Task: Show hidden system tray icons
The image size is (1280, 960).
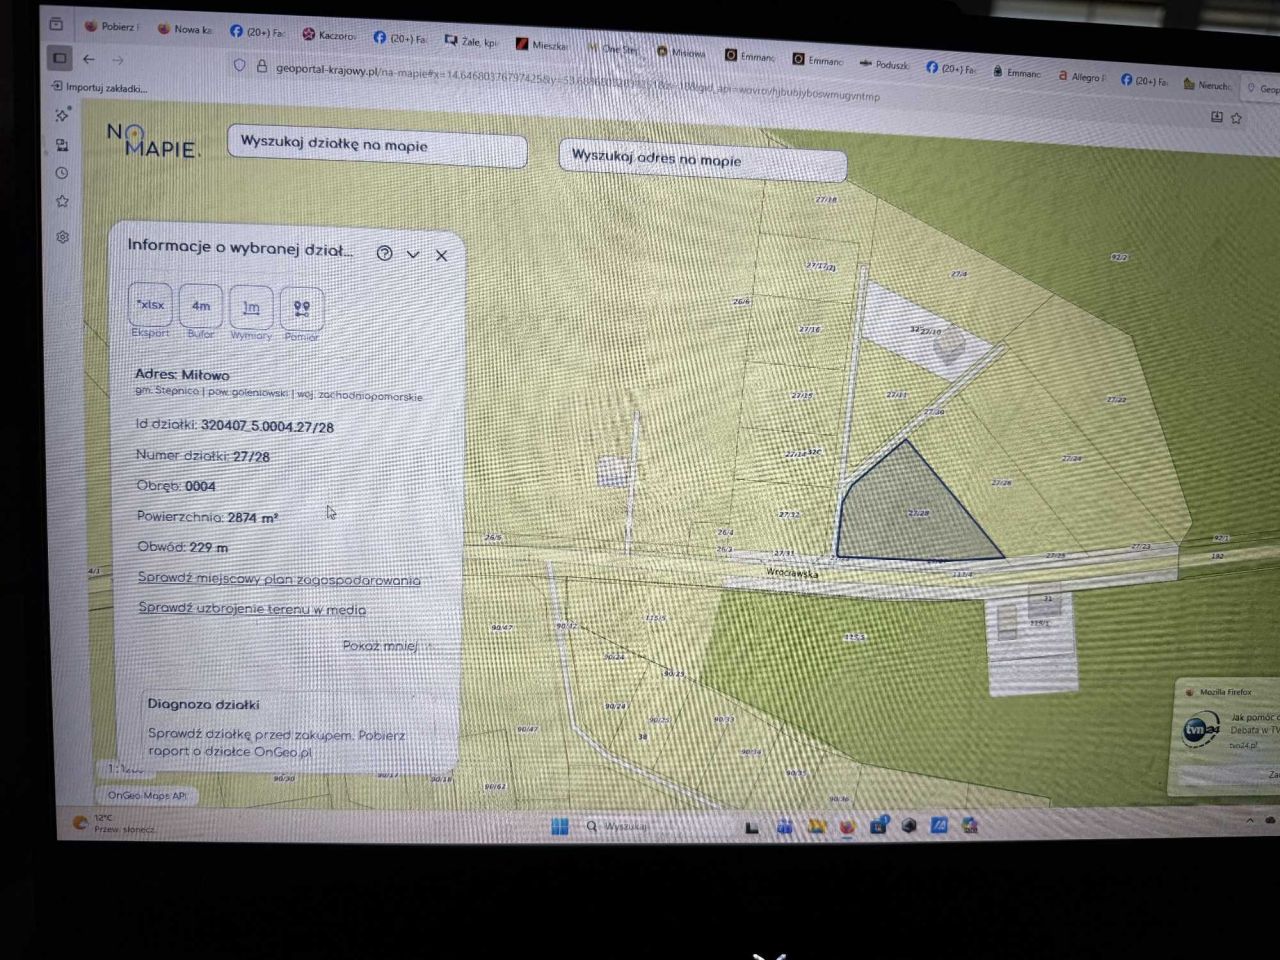Action: click(1249, 821)
